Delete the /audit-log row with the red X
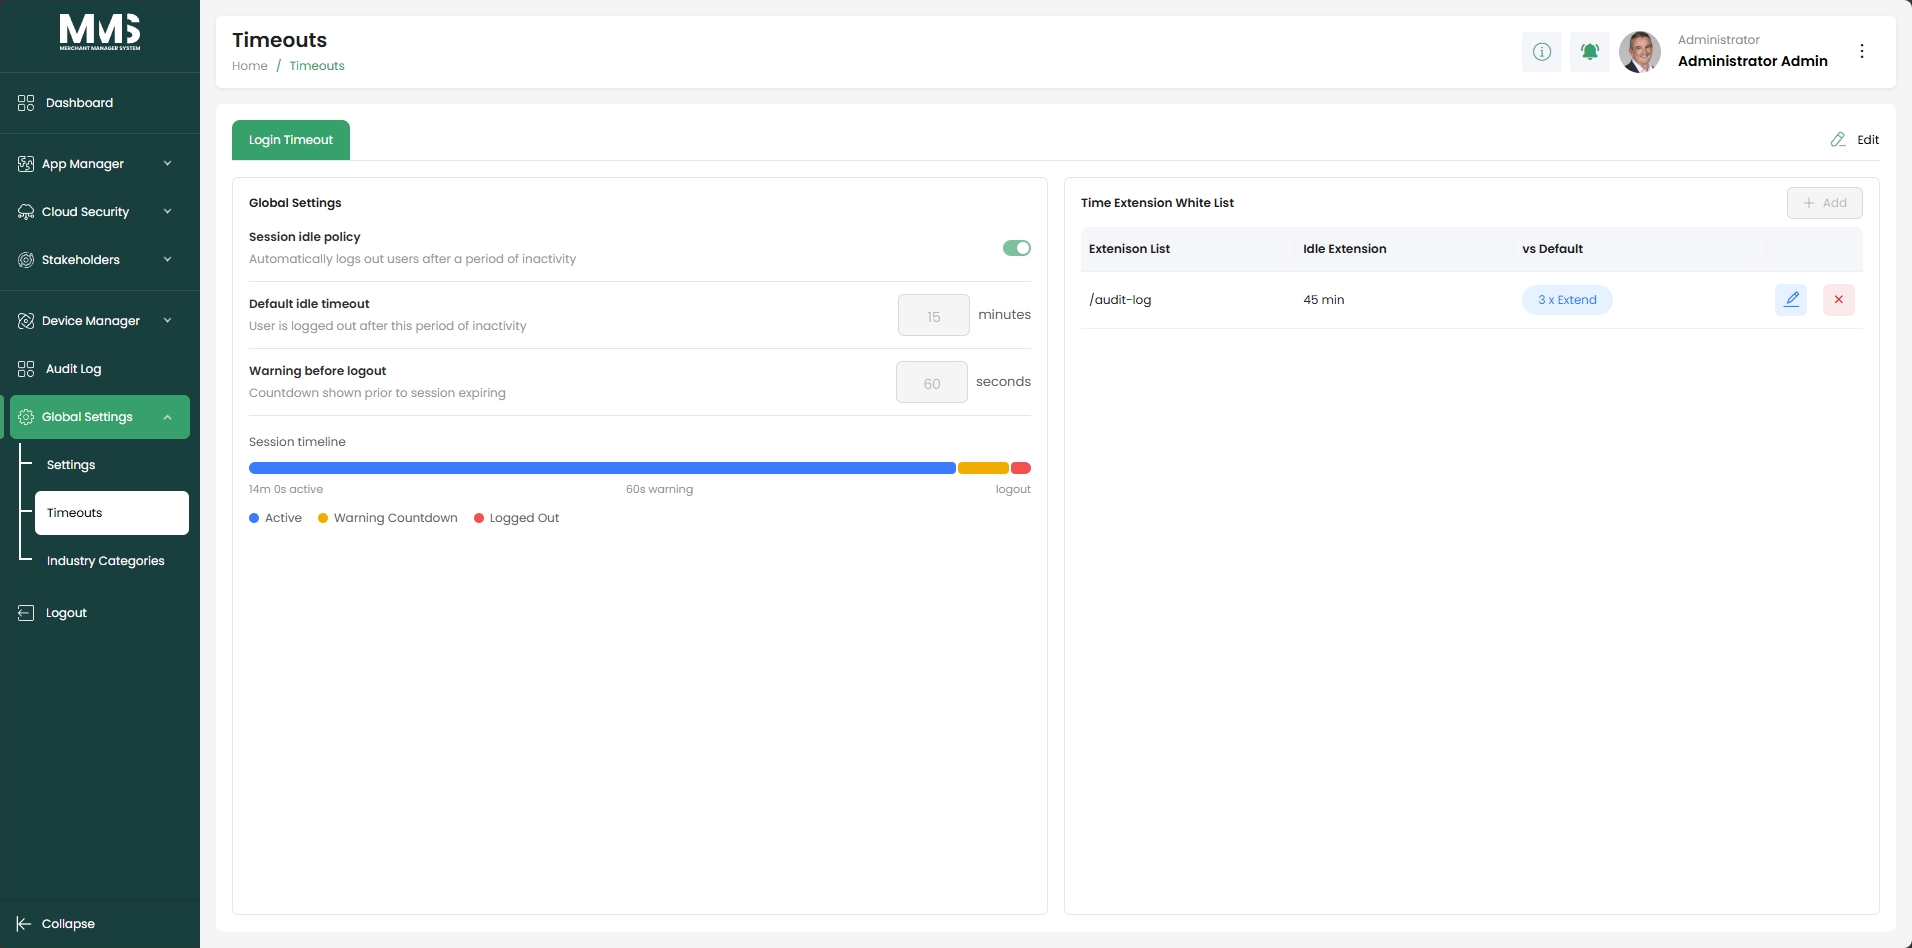 (1839, 300)
